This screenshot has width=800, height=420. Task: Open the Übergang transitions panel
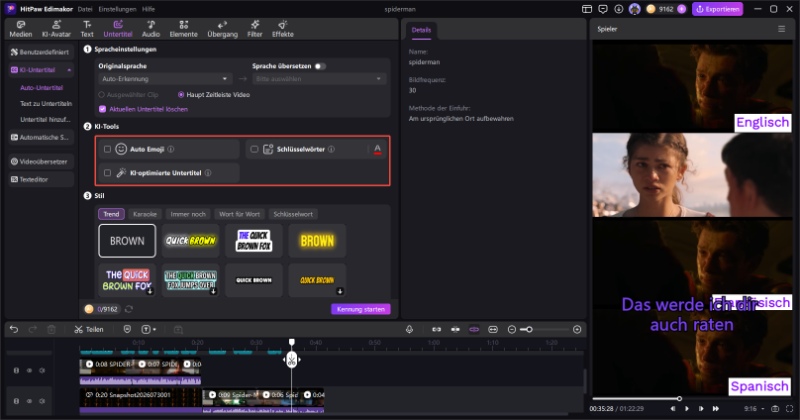click(222, 29)
